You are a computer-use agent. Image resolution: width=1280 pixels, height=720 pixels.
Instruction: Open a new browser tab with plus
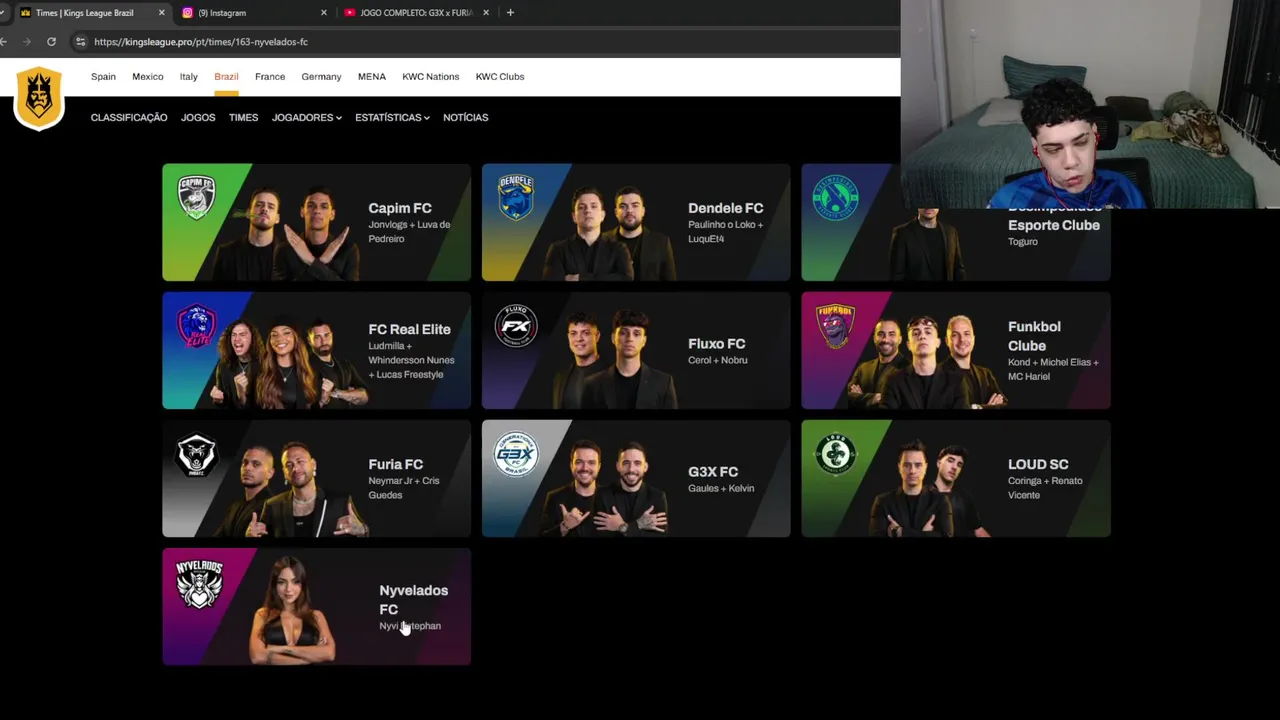pos(510,13)
